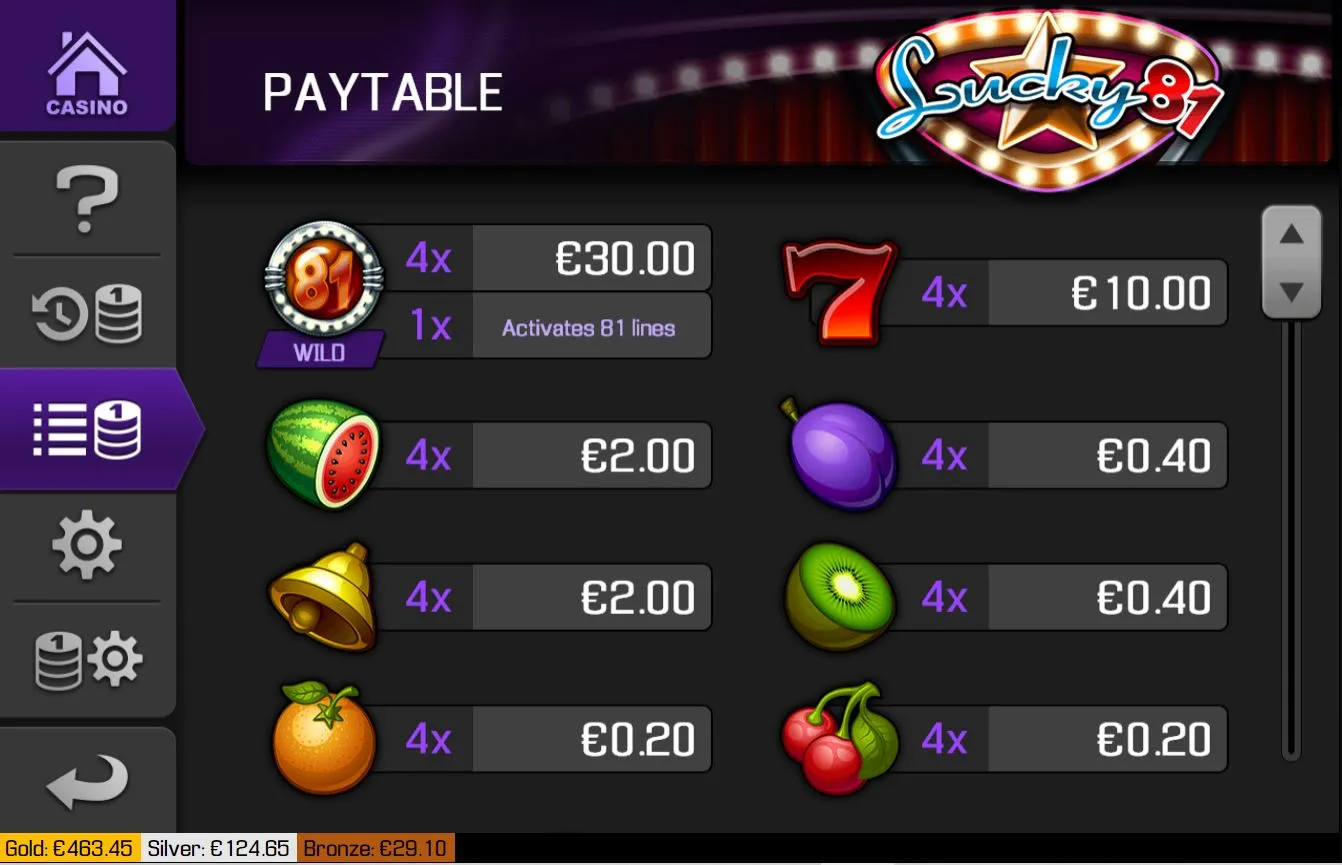Open the settings gear section
The width and height of the screenshot is (1342, 865).
[x=87, y=545]
